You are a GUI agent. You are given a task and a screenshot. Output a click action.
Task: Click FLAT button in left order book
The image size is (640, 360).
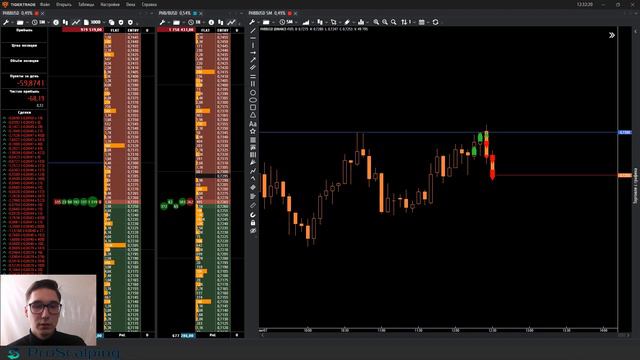click(x=114, y=31)
